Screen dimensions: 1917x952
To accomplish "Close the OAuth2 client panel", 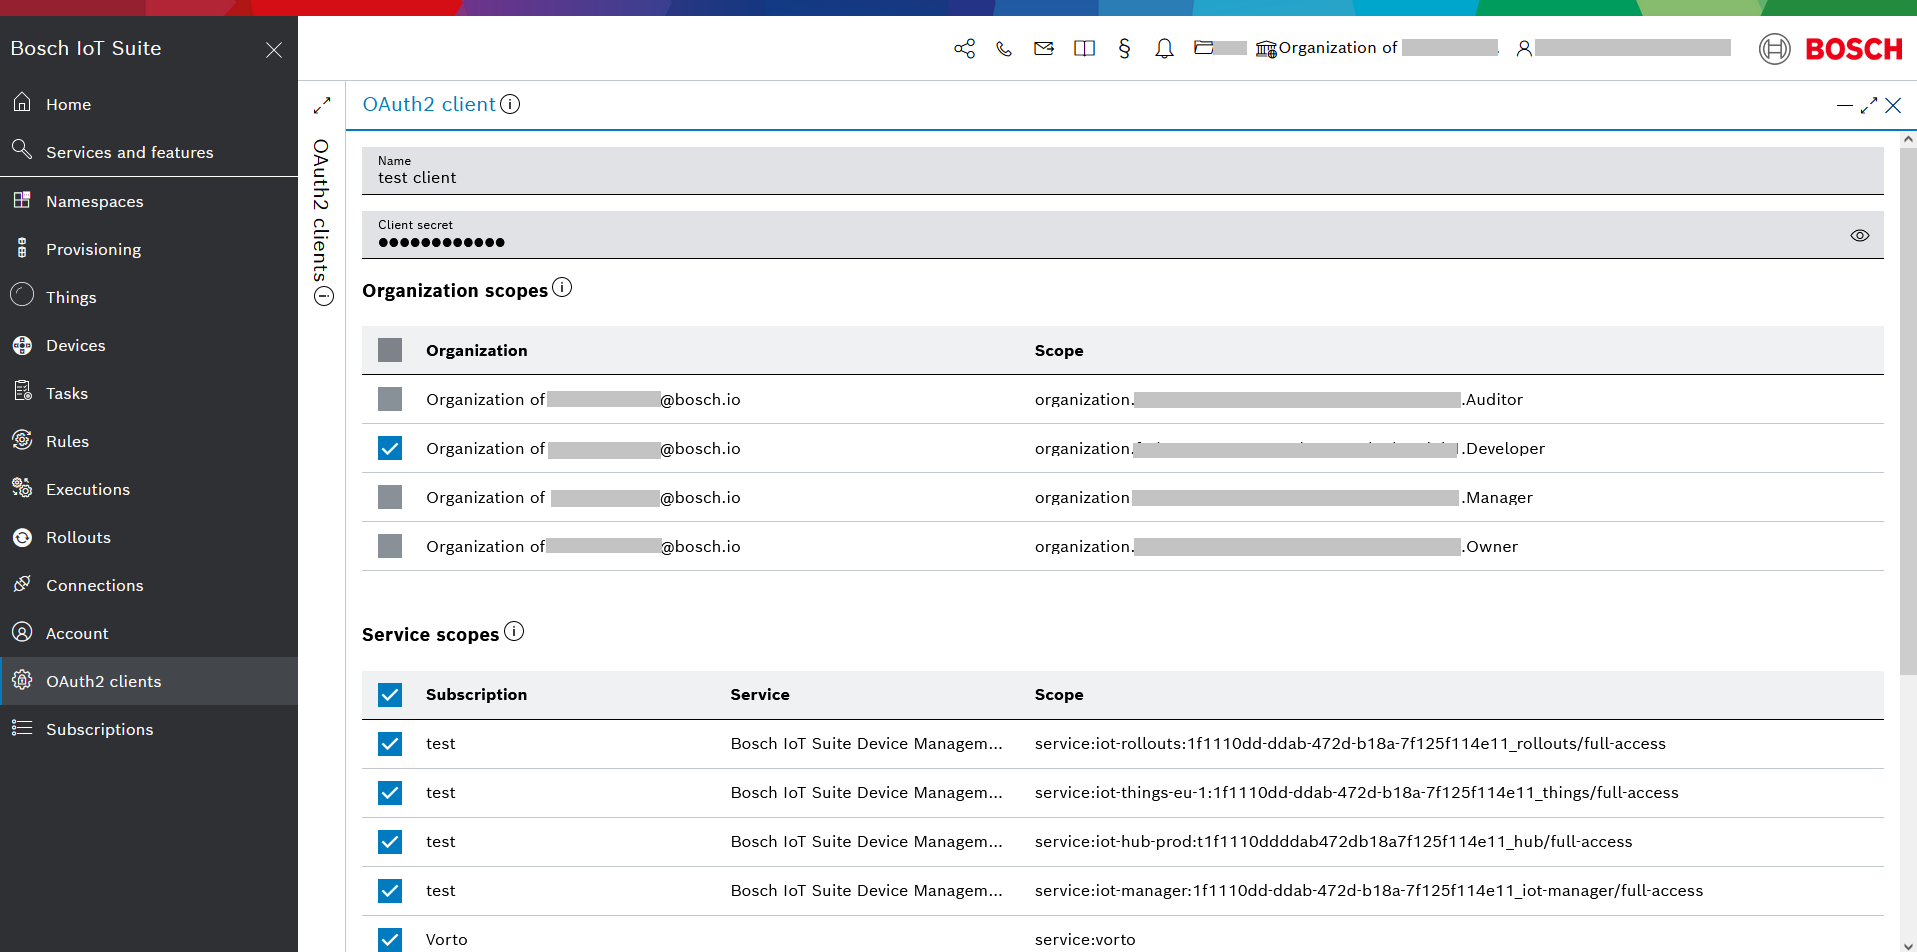I will [1893, 105].
